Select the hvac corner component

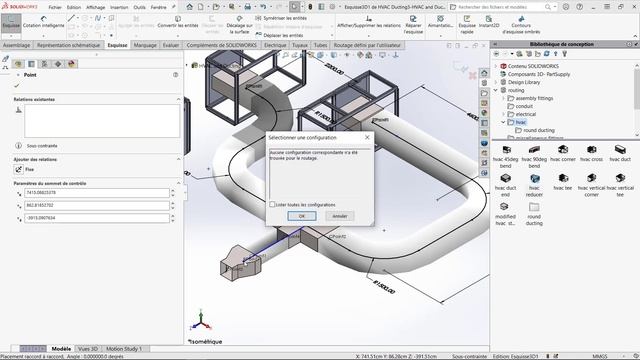click(563, 153)
